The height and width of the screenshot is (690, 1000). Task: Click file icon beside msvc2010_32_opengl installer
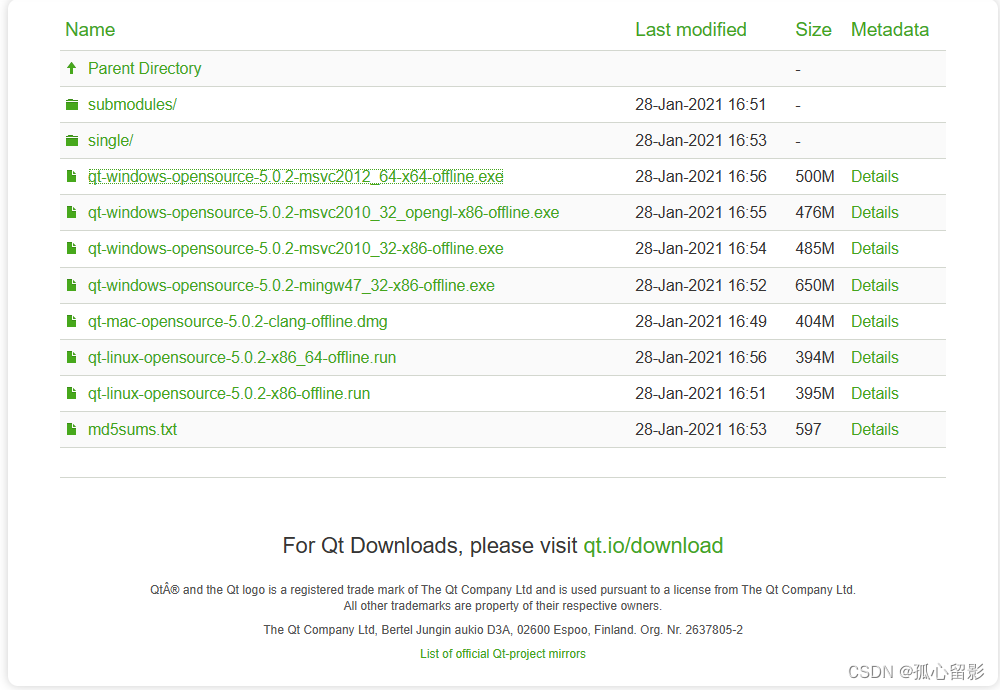coord(71,212)
